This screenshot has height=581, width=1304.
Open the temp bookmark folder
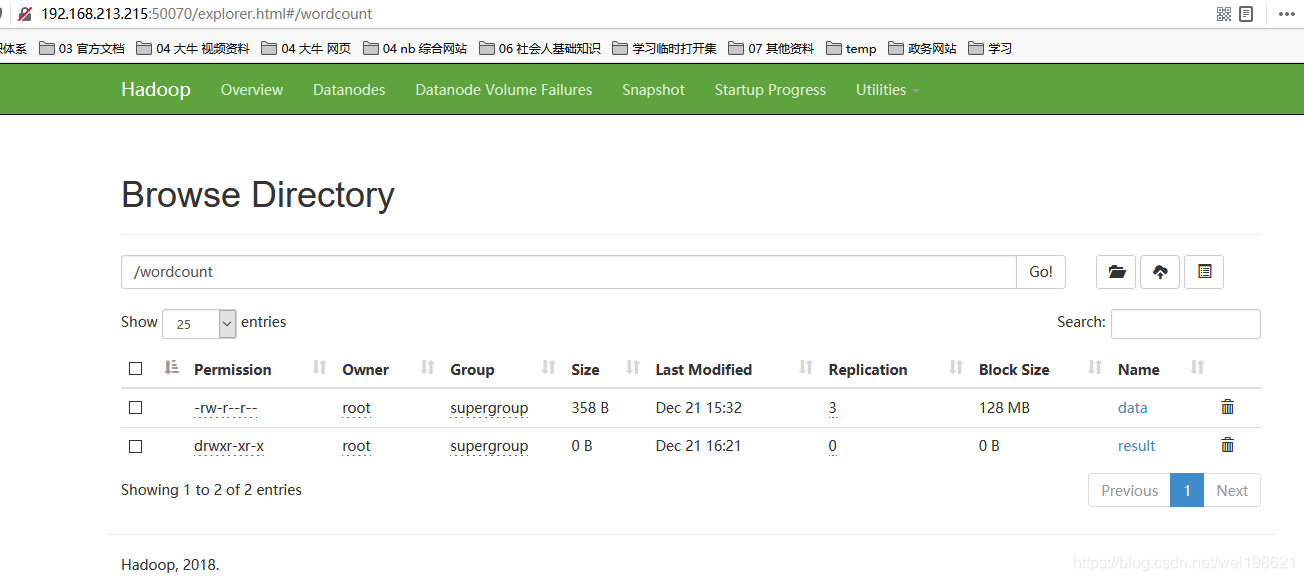tap(851, 48)
